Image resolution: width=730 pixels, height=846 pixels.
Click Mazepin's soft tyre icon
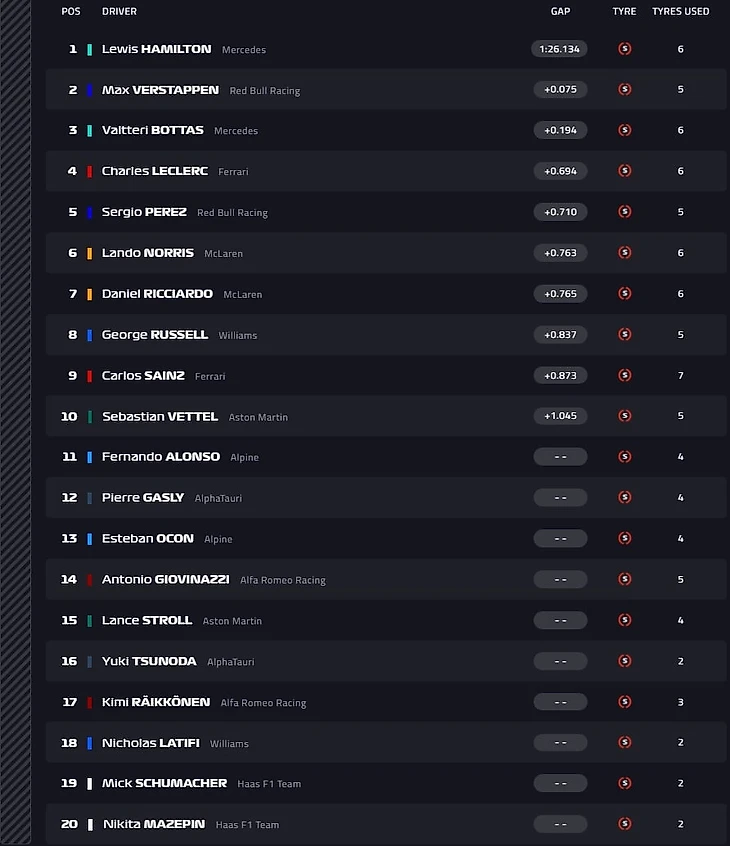pos(625,824)
